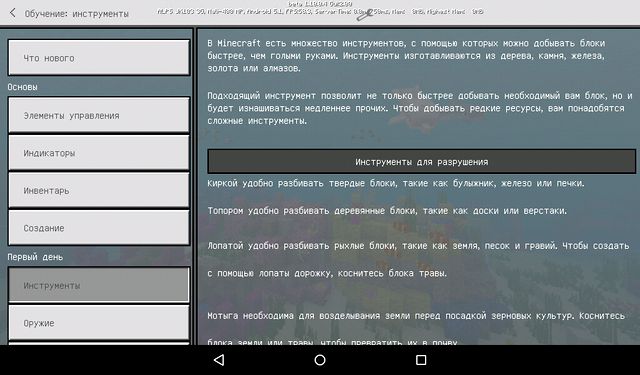Screen dimensions: 640x375
Task: Tap the Android recent apps square
Action: 421,360
